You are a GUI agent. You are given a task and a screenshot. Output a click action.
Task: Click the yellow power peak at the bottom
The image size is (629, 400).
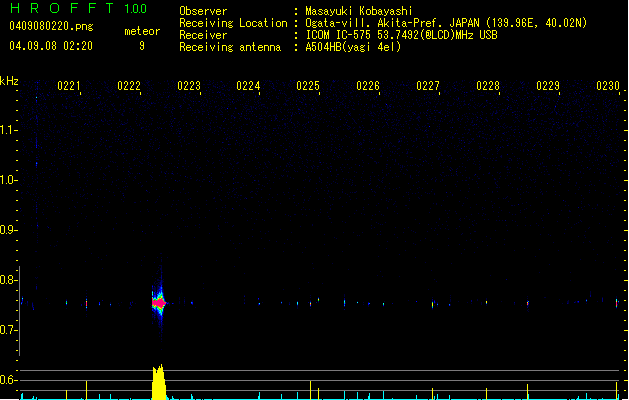(158, 383)
